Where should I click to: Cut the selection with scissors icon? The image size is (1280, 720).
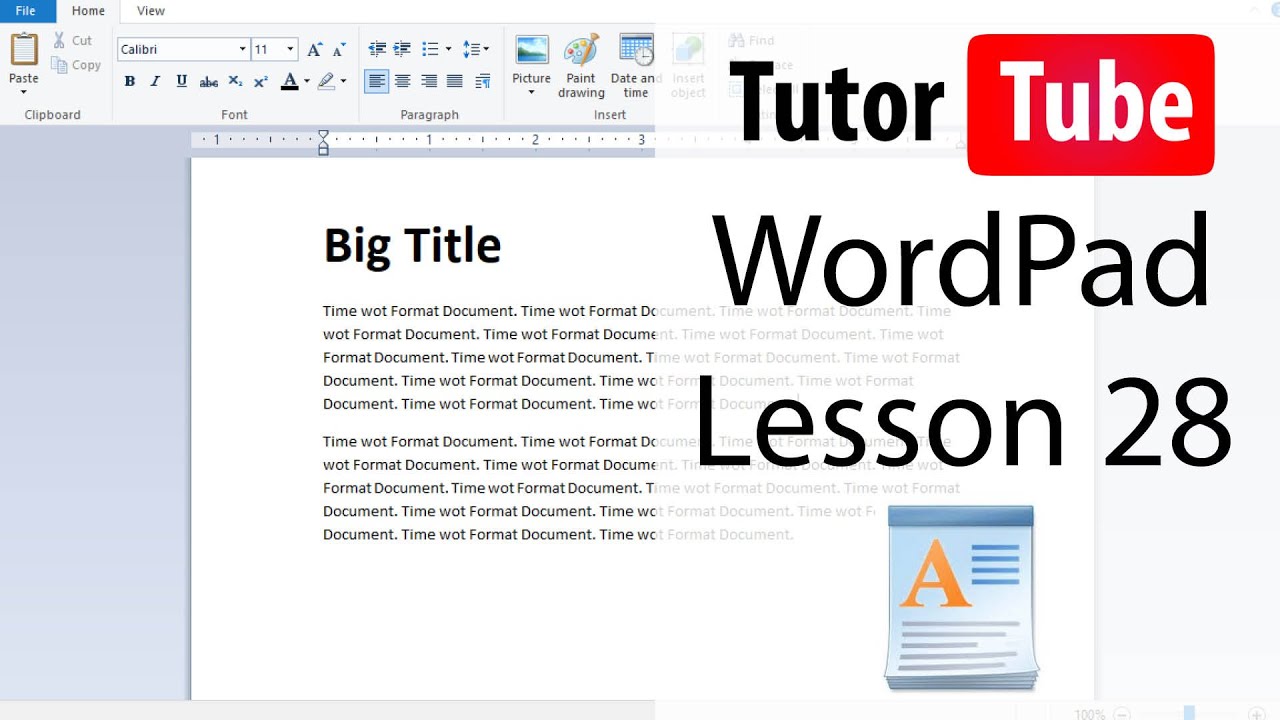pos(72,40)
